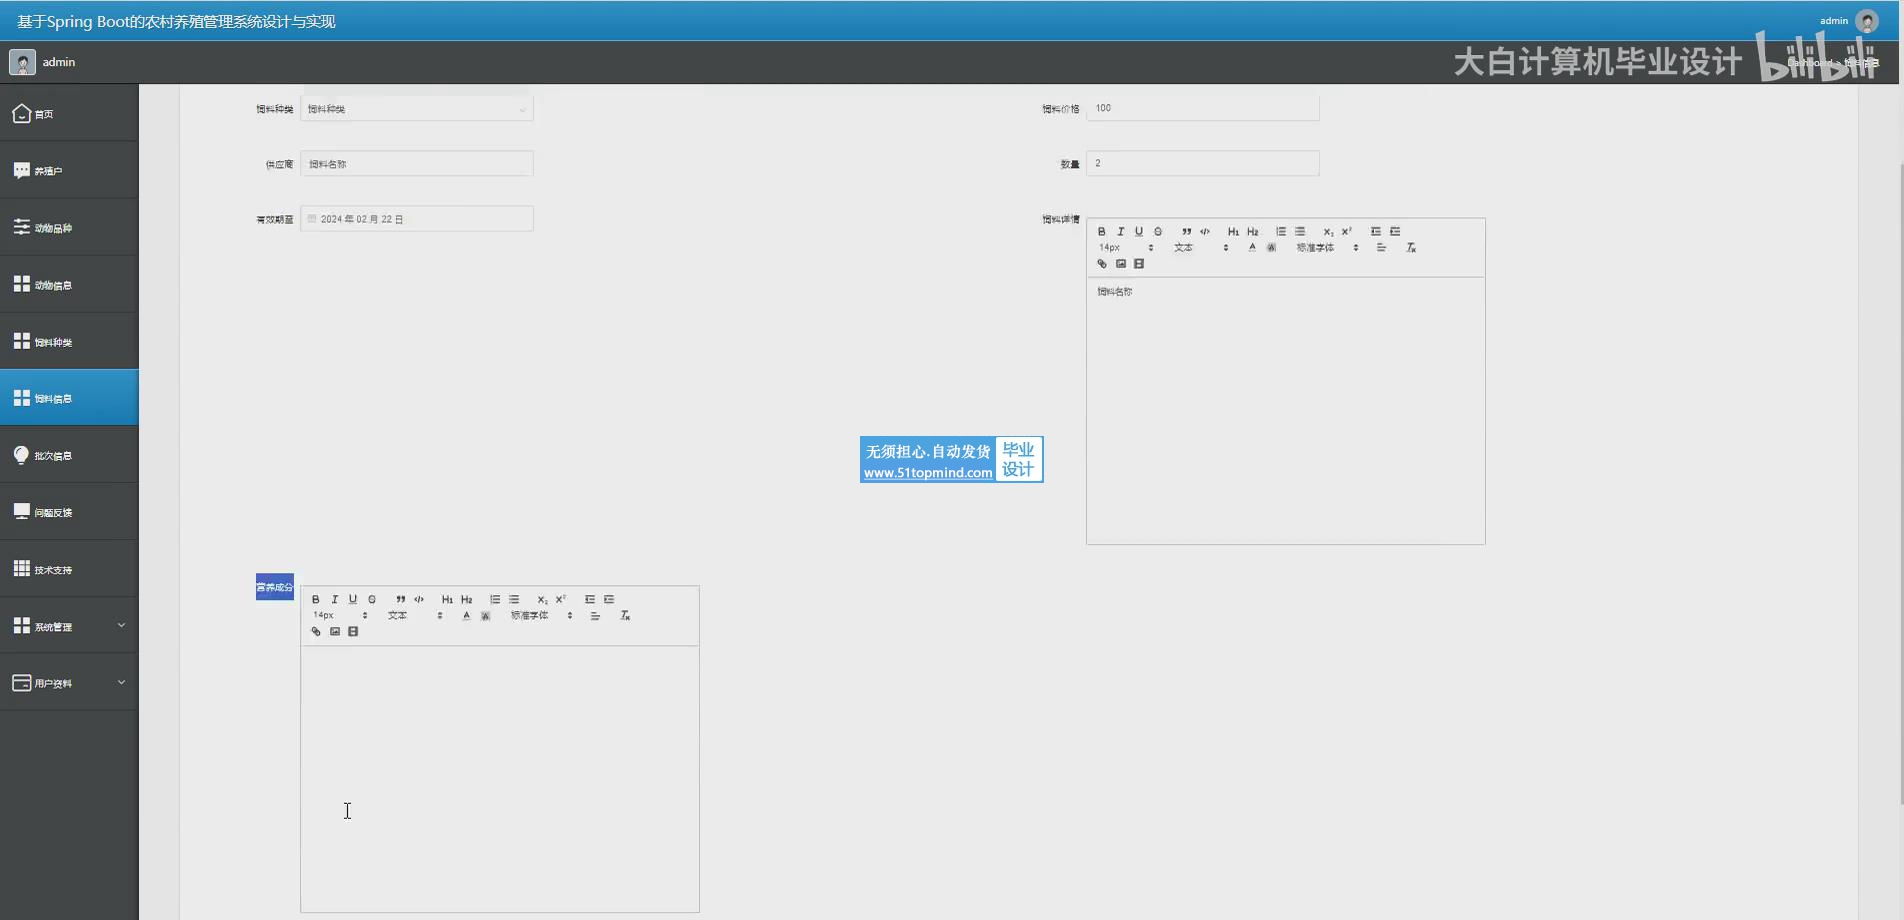Image resolution: width=1904 pixels, height=920 pixels.
Task: Open 文本 heading dropdown in 营养成分 editor
Action: [415, 616]
